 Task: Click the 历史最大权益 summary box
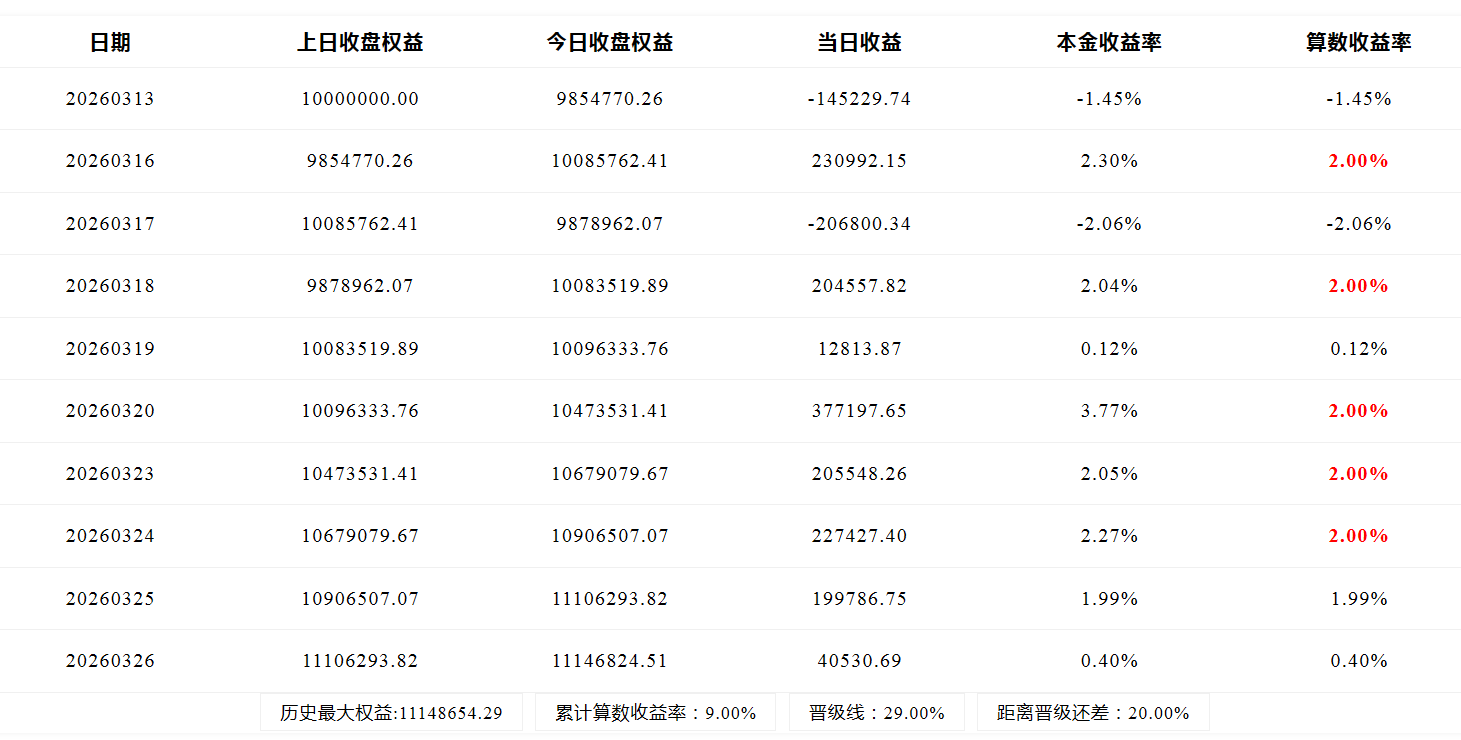[391, 713]
